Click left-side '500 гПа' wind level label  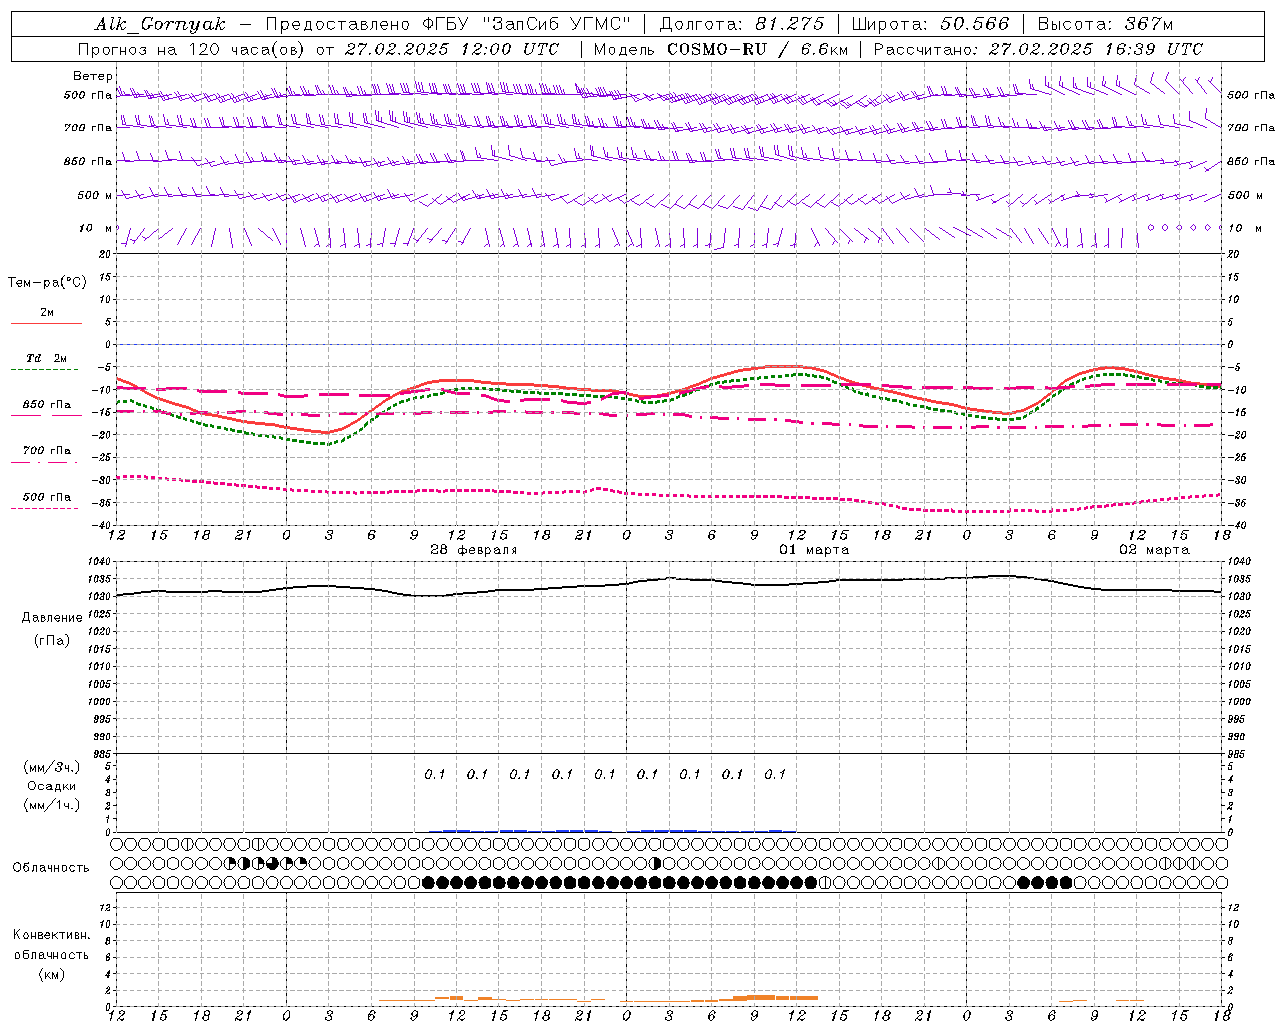[x=88, y=96]
